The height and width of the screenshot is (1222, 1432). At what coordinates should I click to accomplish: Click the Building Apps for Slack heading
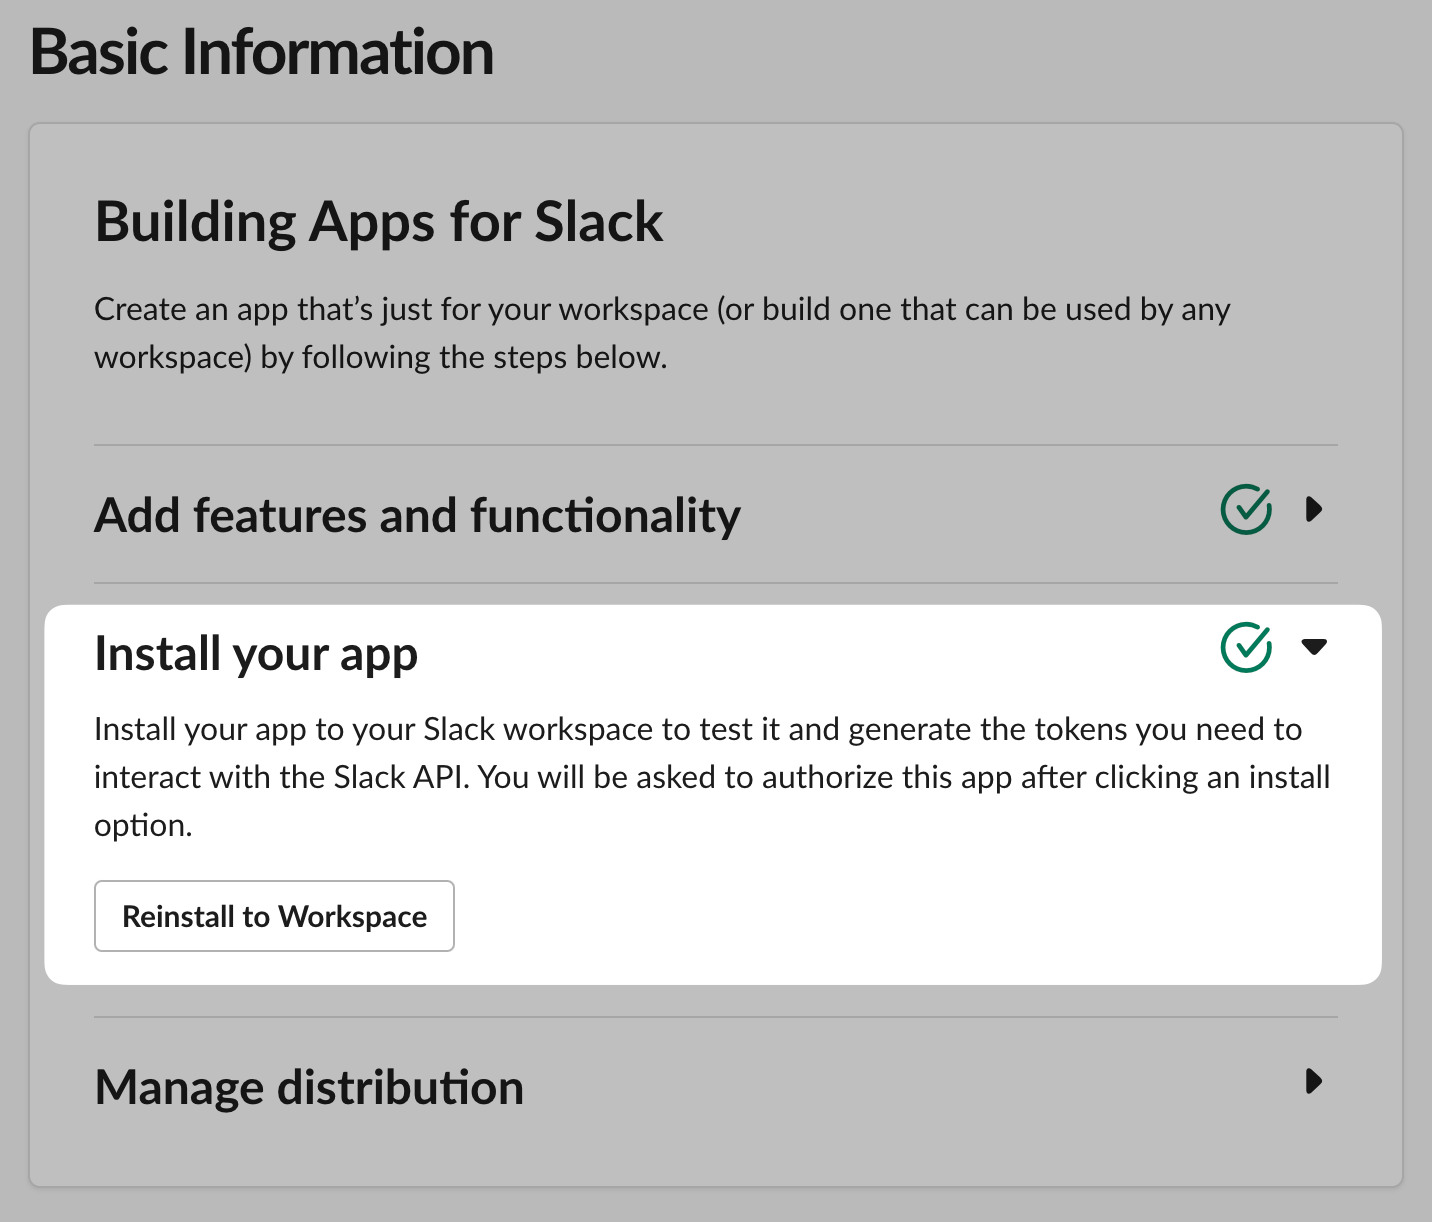(x=379, y=222)
